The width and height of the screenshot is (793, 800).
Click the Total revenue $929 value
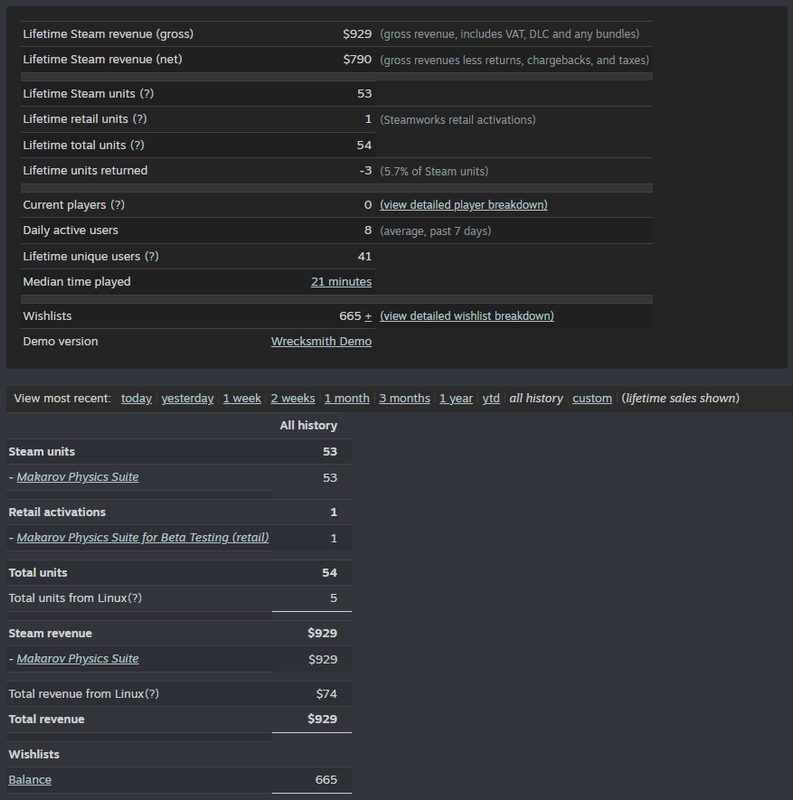[x=323, y=719]
